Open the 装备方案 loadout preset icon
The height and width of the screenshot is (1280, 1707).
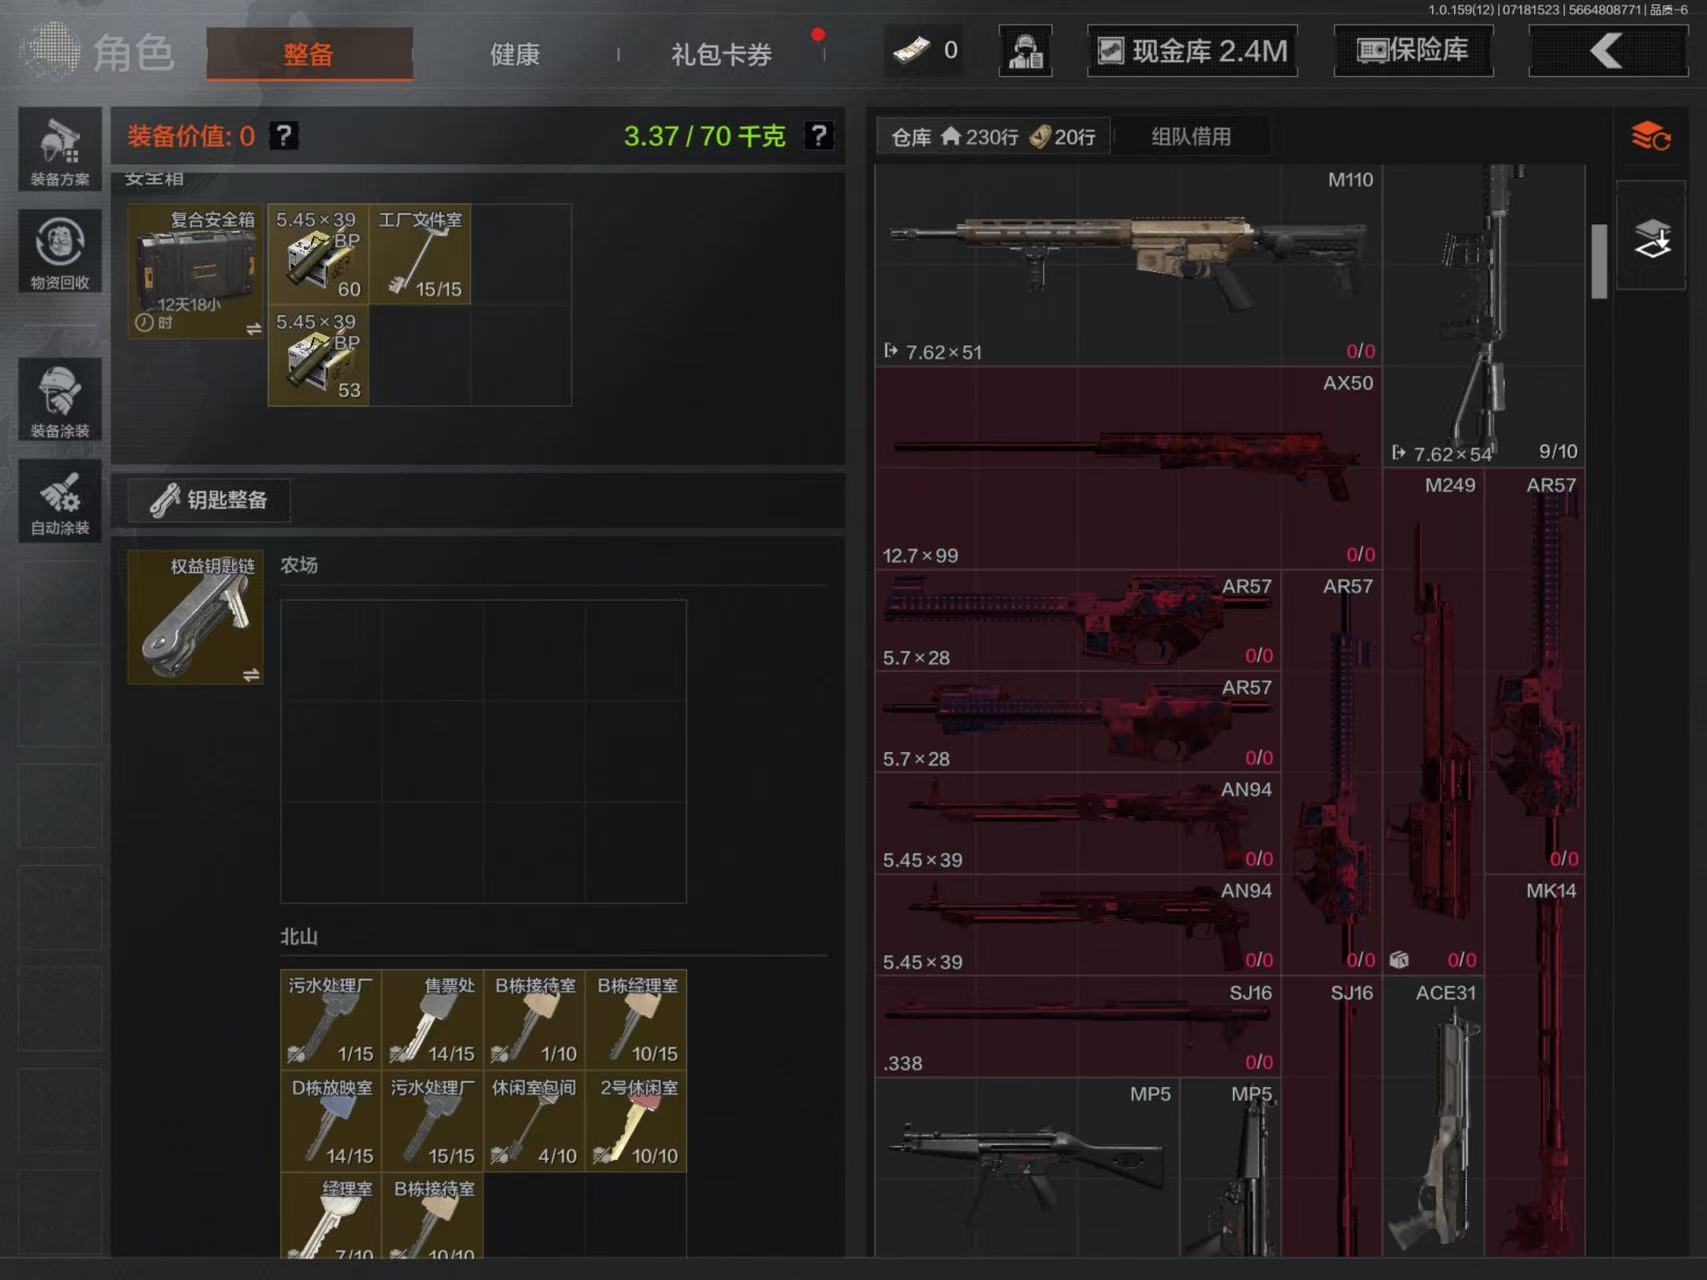click(x=60, y=150)
